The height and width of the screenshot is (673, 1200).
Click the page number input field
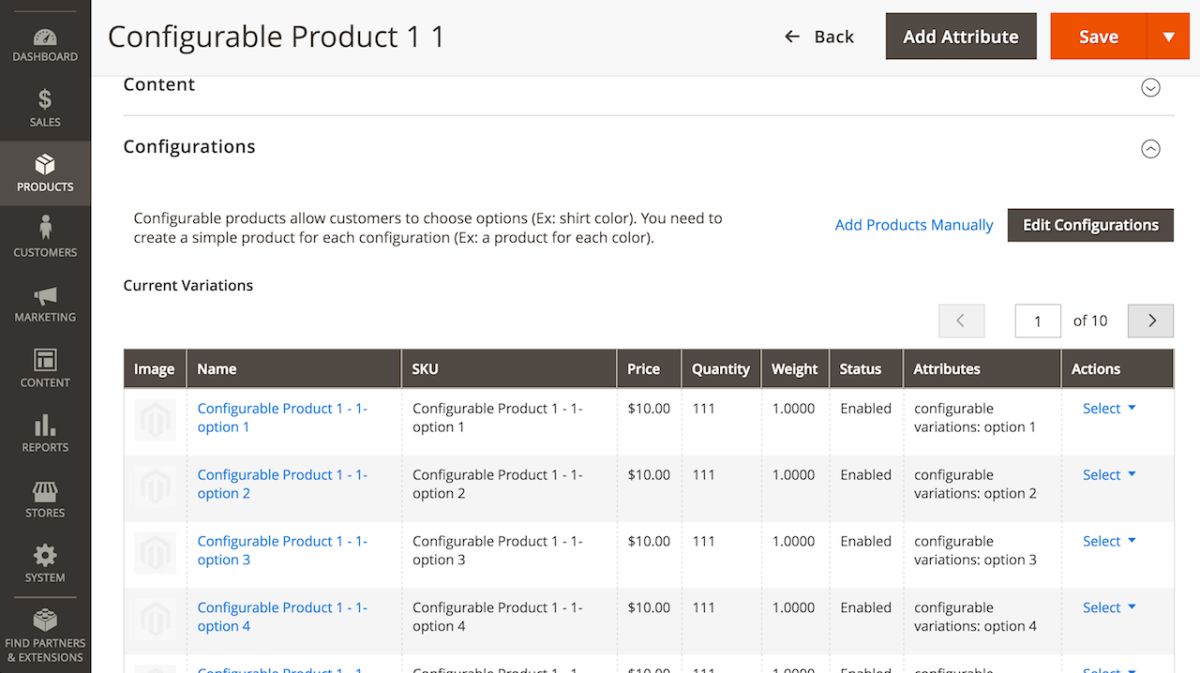(x=1037, y=321)
